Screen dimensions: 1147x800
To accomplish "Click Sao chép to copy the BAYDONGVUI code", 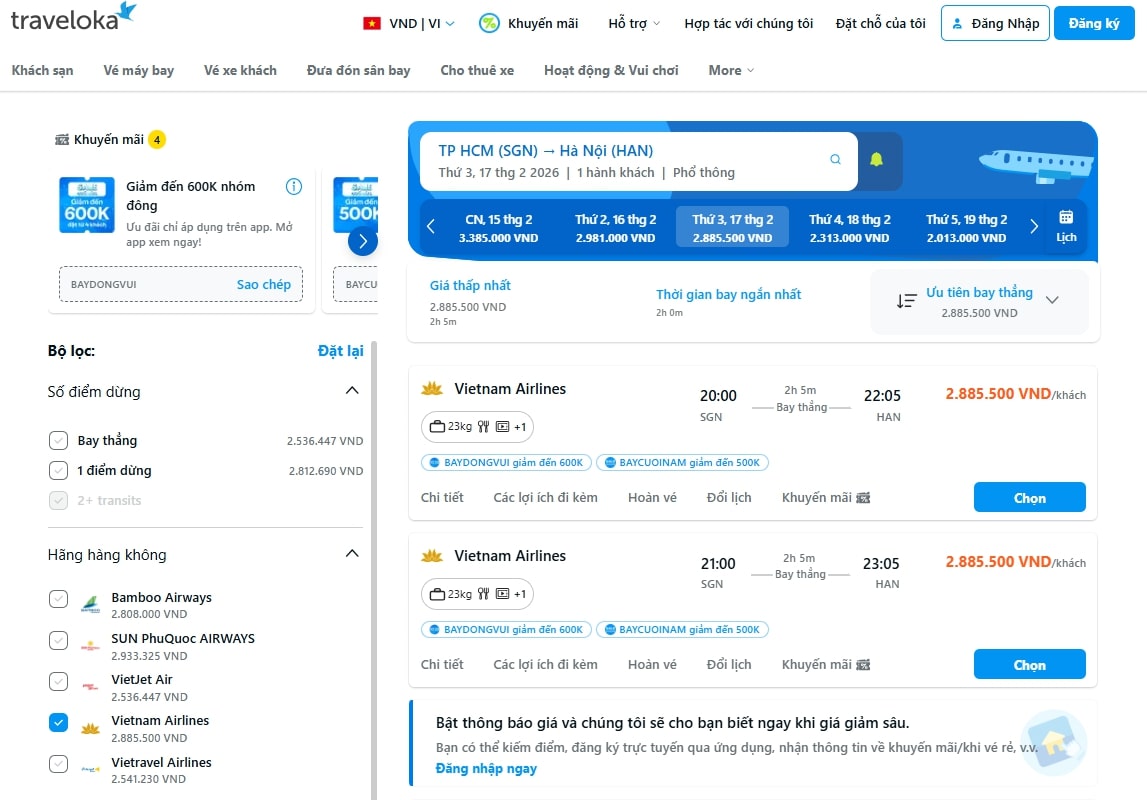I will click(x=263, y=284).
